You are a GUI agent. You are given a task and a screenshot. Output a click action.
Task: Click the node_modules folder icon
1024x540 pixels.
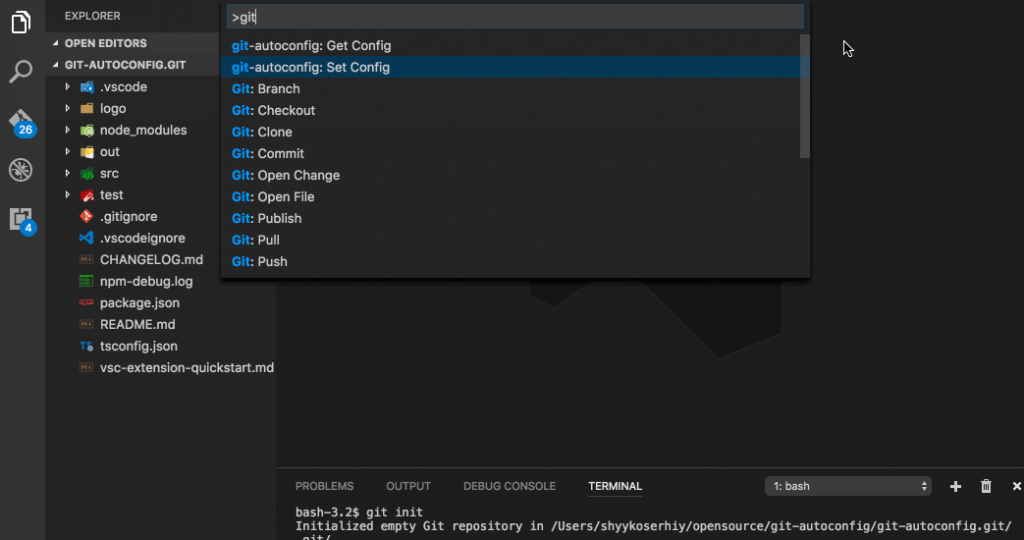click(x=87, y=130)
